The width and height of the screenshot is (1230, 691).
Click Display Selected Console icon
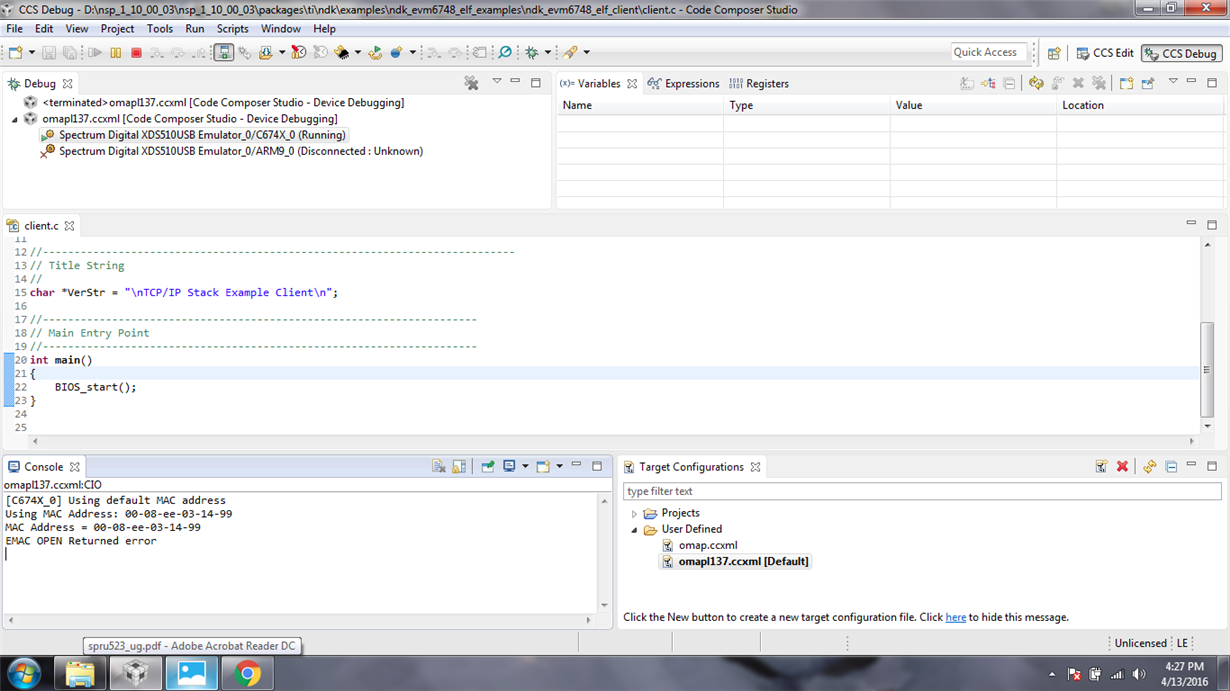point(510,466)
